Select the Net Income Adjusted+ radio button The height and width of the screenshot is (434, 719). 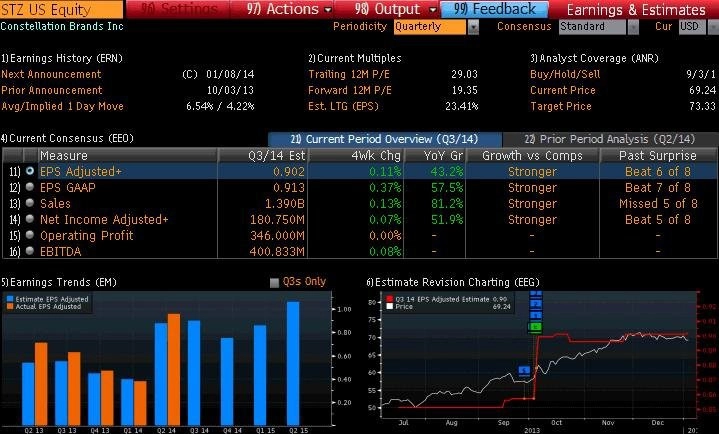click(x=30, y=219)
